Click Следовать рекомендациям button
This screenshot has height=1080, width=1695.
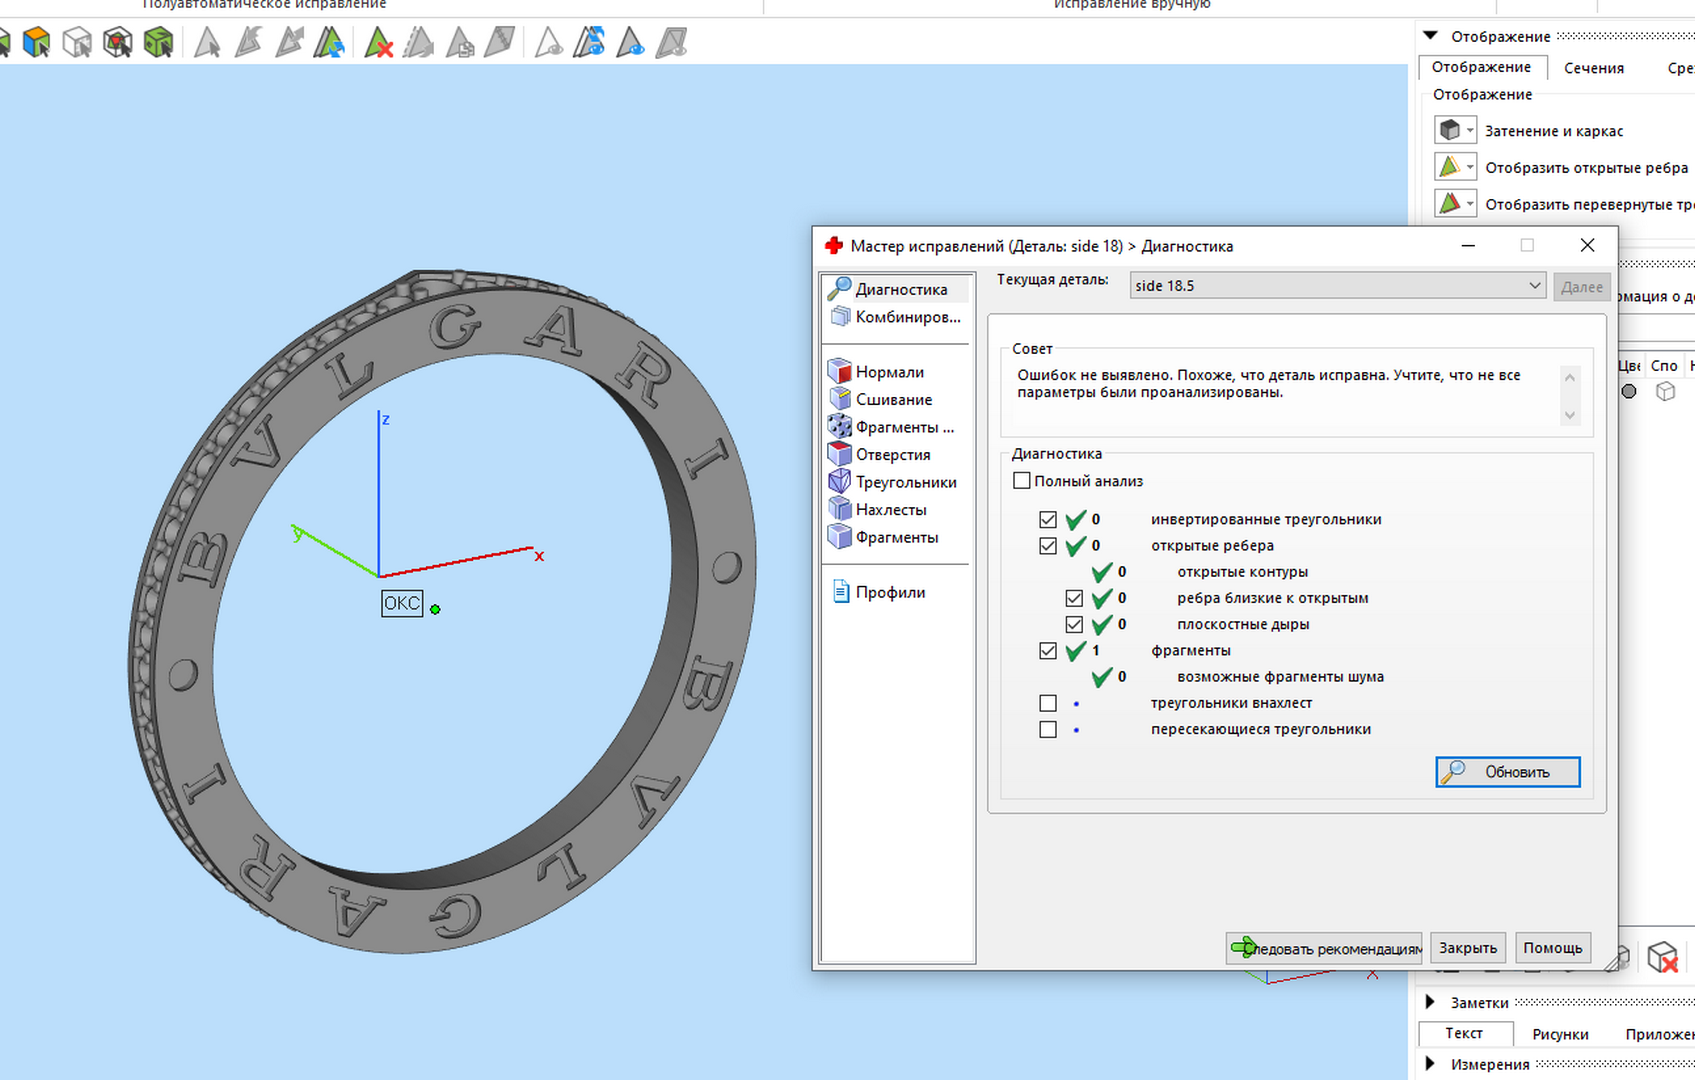tap(1324, 948)
